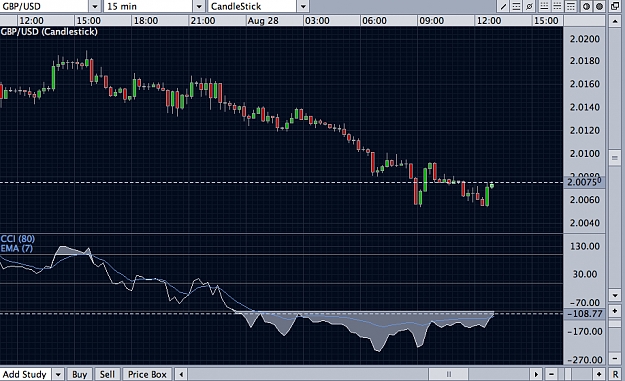
Task: Choose the solid-top dashed line style icon
Action: tap(571, 6)
